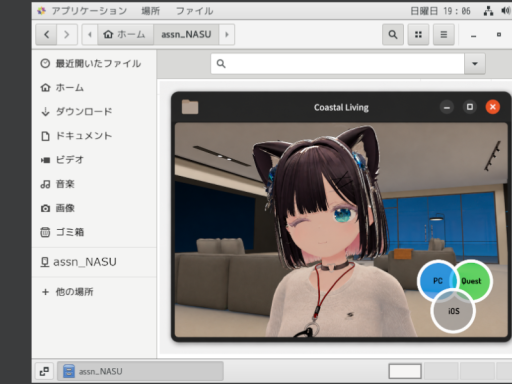Go forward with the right arrow button
The height and width of the screenshot is (384, 512).
click(x=67, y=34)
